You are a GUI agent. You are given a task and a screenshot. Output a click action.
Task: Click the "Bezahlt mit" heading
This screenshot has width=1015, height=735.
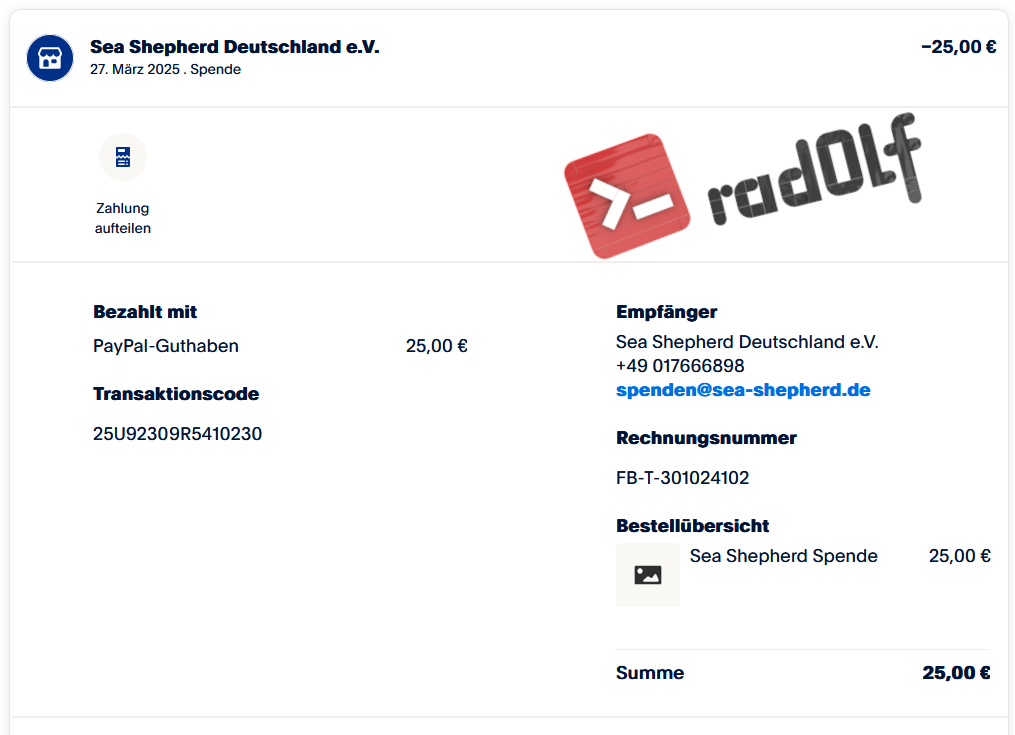coord(145,312)
